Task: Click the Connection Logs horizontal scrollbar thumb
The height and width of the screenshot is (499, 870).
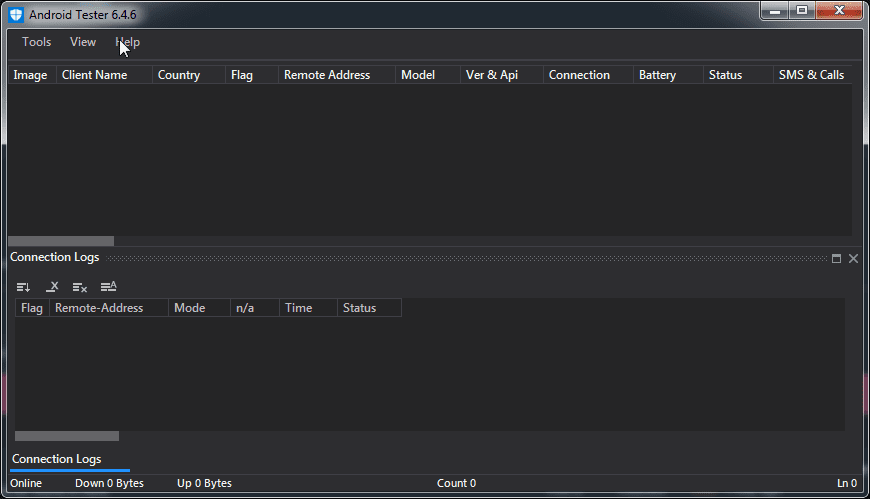Action: [67, 436]
